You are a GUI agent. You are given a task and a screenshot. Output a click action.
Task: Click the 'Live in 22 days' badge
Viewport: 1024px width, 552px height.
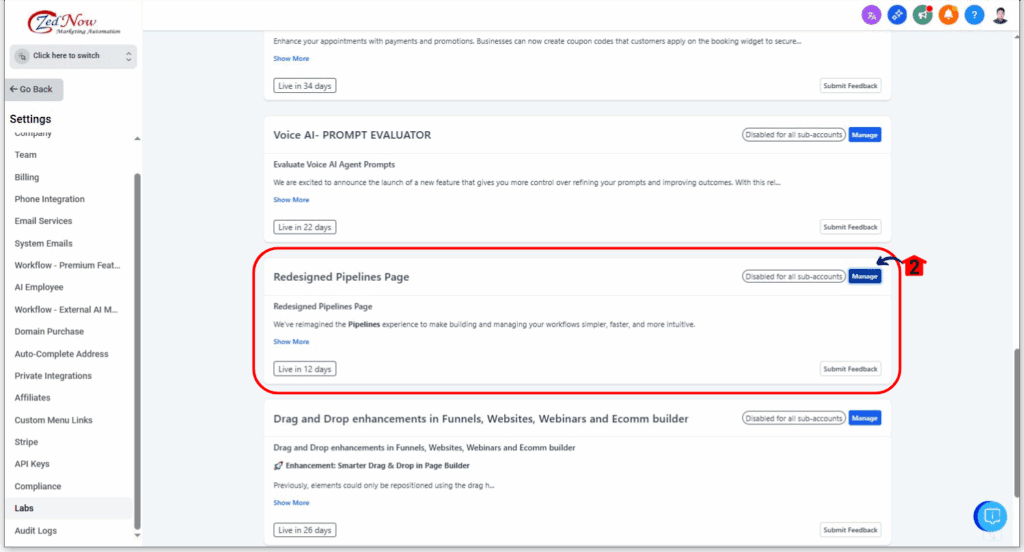(304, 227)
